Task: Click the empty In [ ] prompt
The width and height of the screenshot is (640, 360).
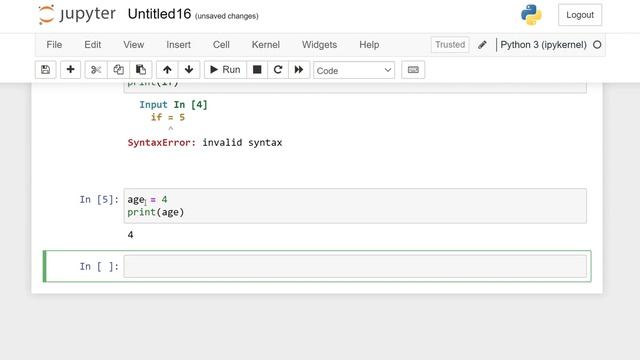Action: (x=99, y=267)
